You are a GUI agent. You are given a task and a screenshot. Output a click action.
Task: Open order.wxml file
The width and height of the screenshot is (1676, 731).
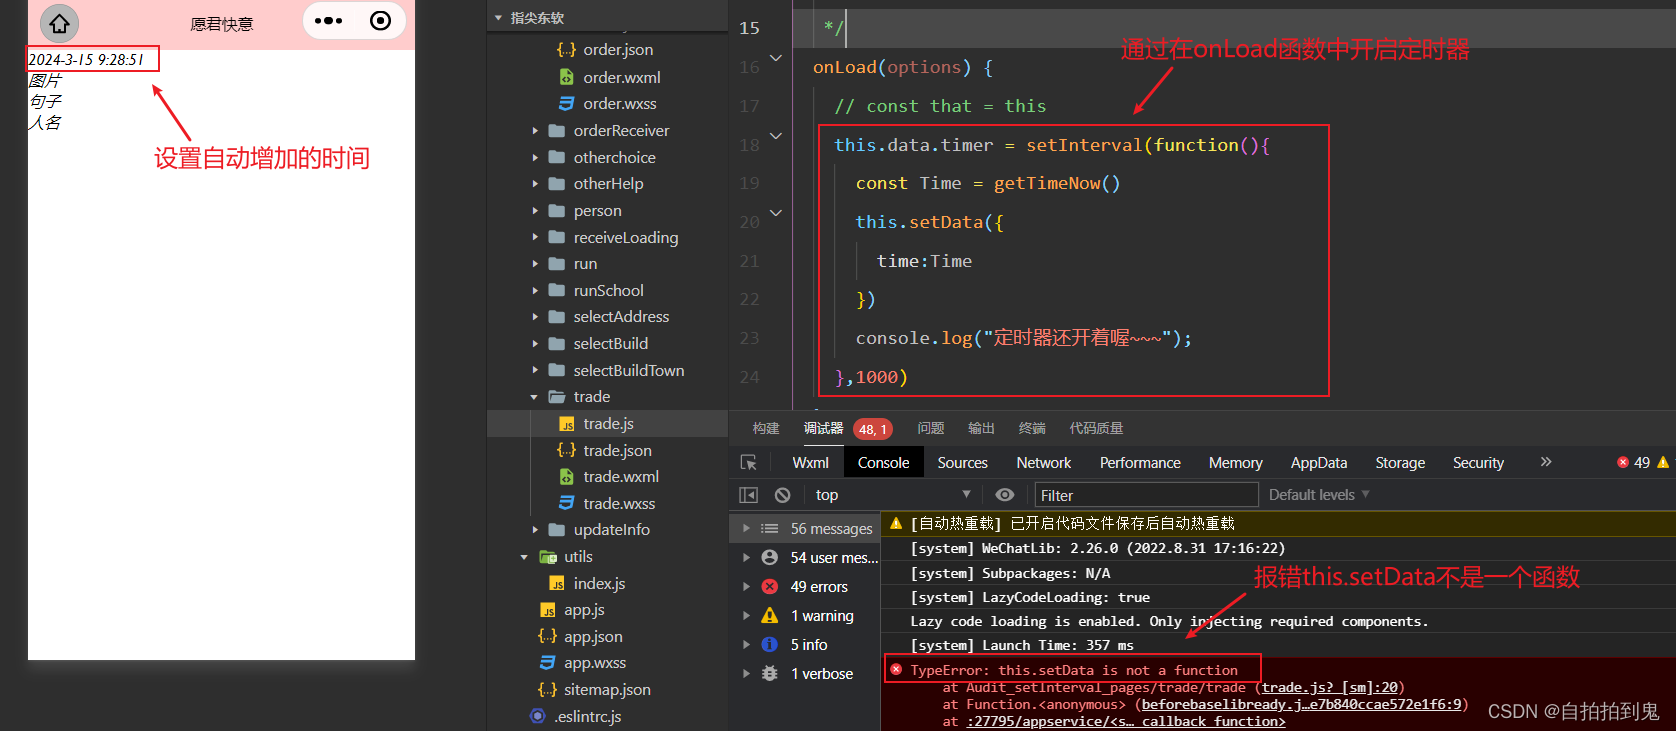pos(622,77)
